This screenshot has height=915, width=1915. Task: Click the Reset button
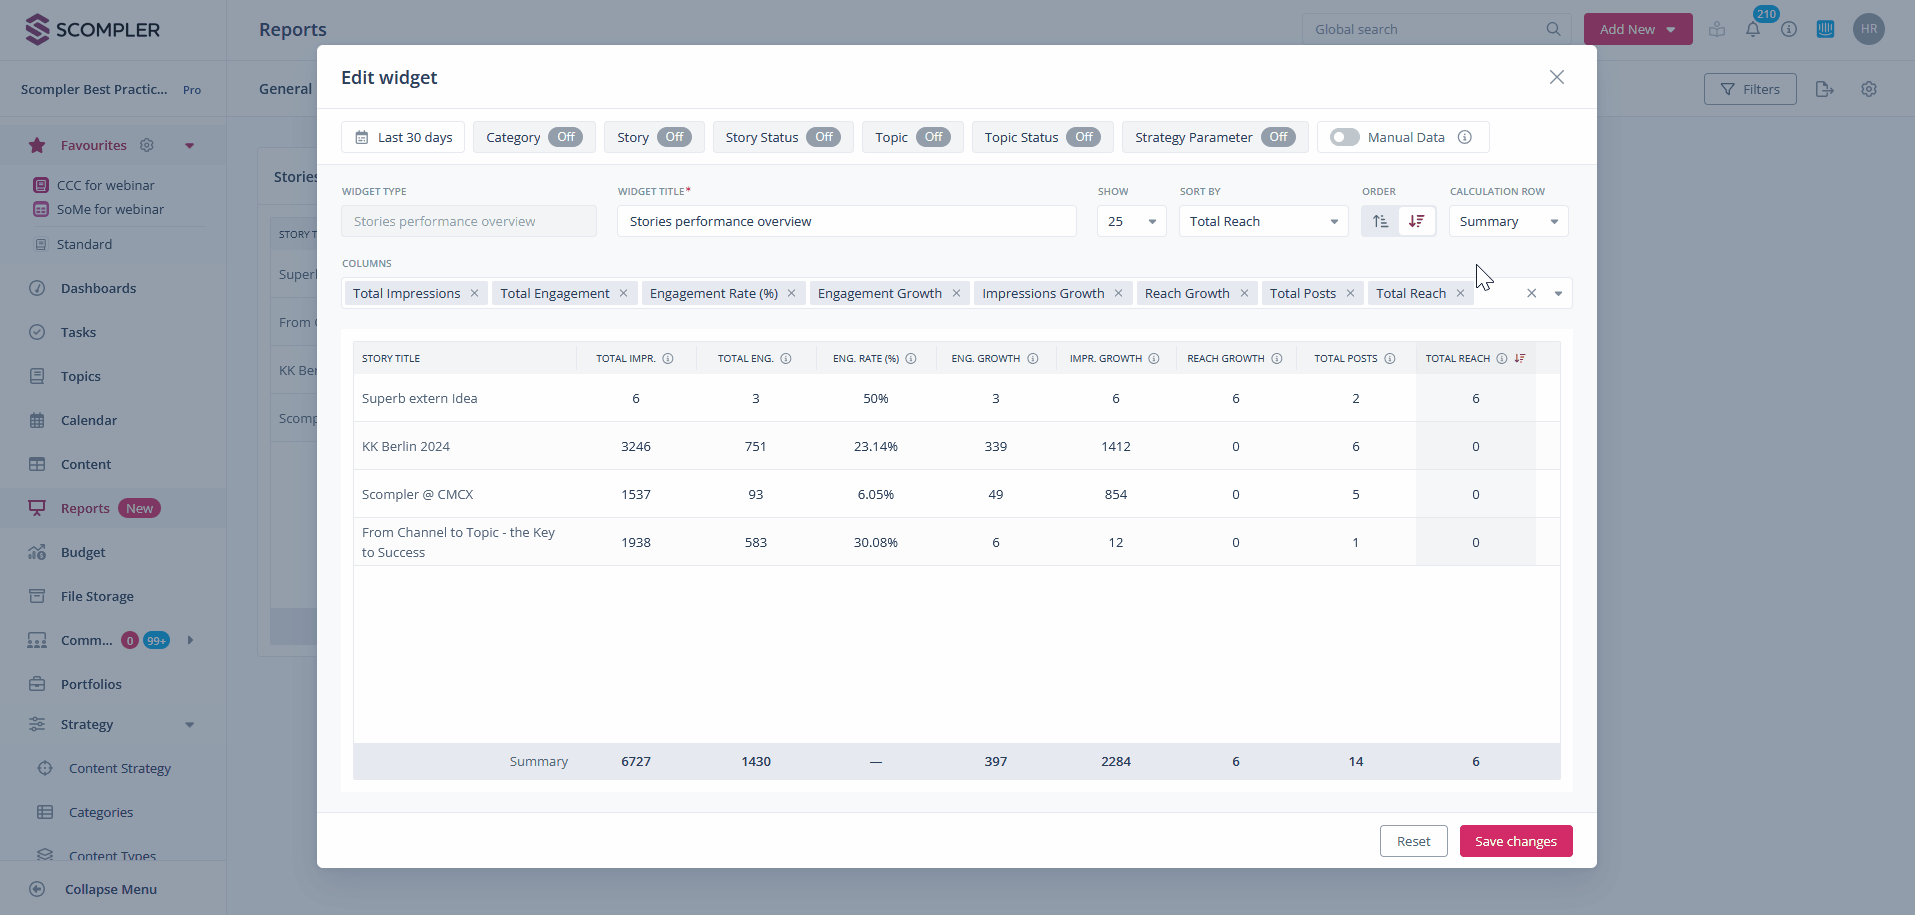(x=1413, y=841)
